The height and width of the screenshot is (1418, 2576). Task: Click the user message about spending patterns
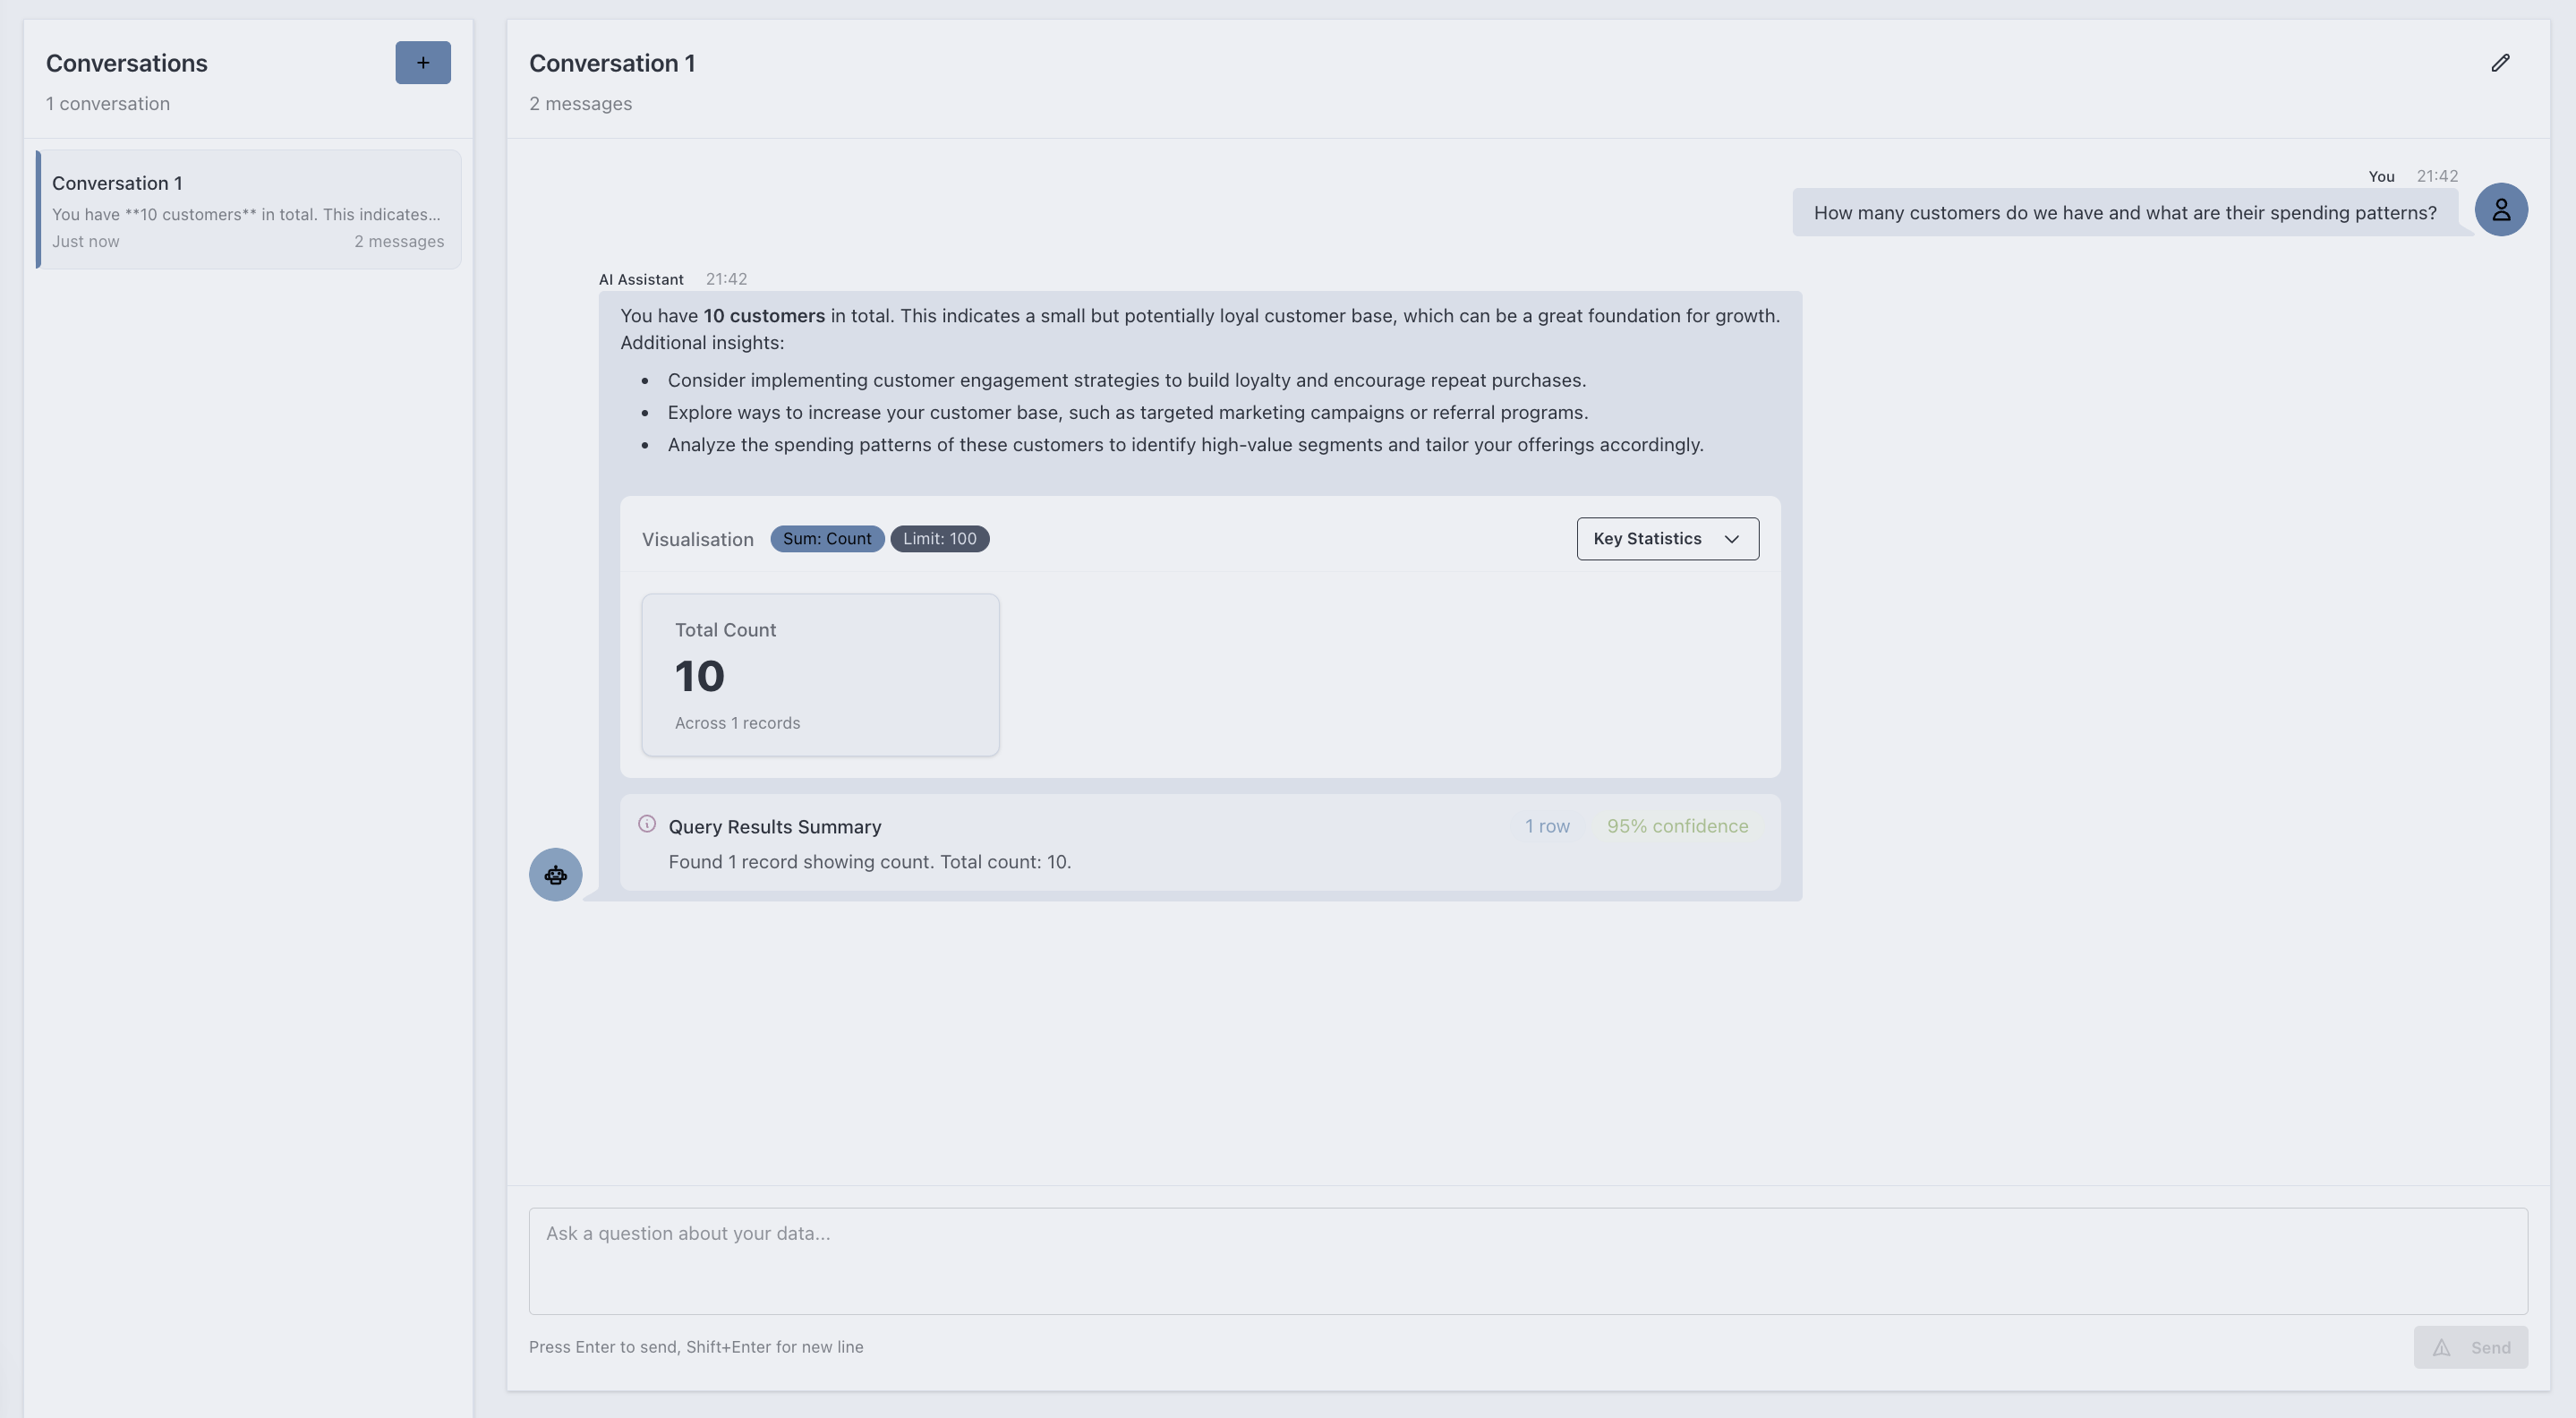click(2125, 213)
